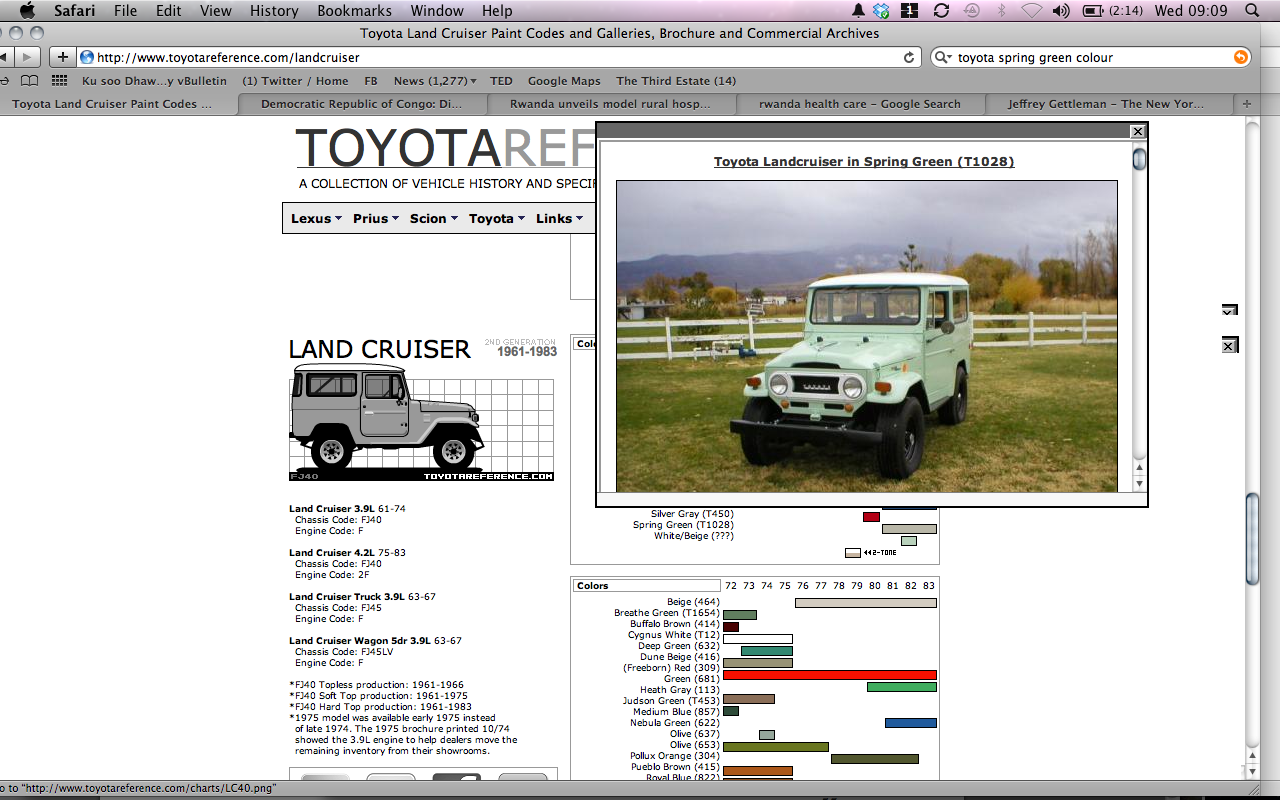The height and width of the screenshot is (800, 1280).
Task: Add bookmark with the plus button
Action: pos(62,57)
